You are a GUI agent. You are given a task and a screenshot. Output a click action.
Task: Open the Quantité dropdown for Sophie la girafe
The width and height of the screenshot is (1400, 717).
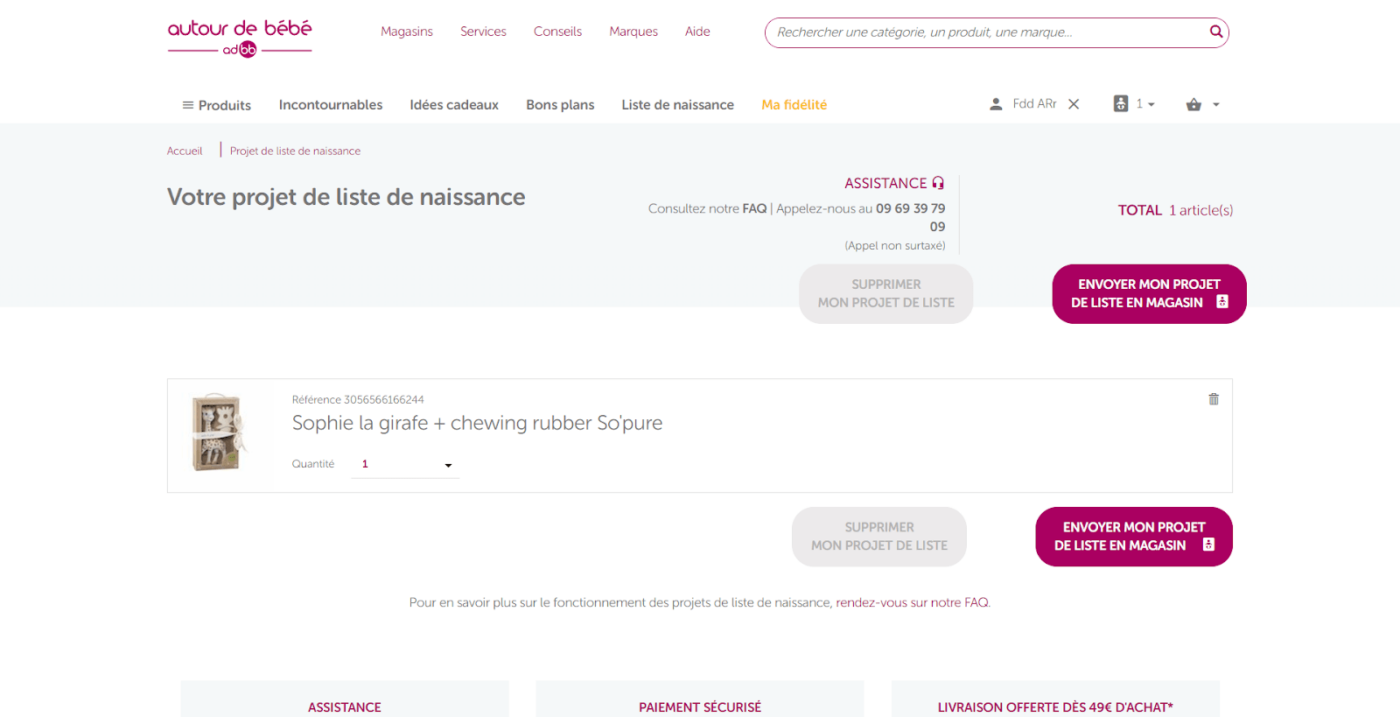tap(405, 465)
